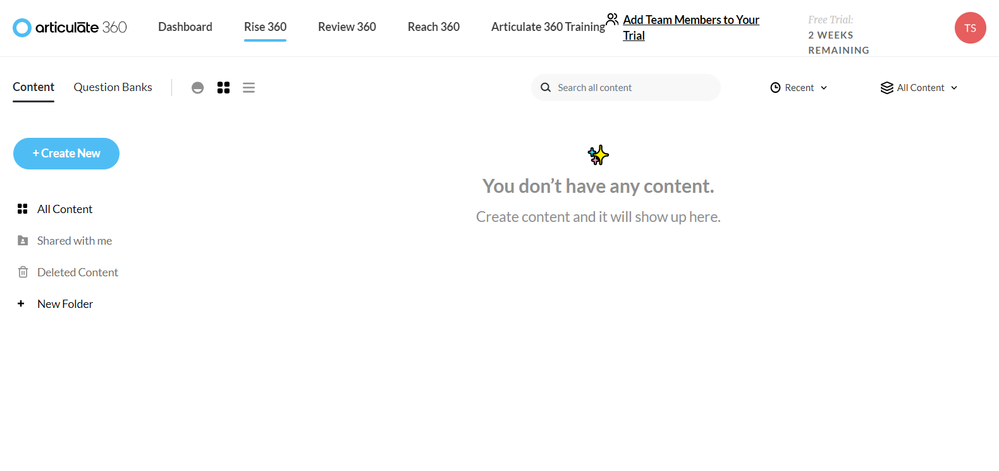Click the layers icon beside All Content filter

[887, 88]
